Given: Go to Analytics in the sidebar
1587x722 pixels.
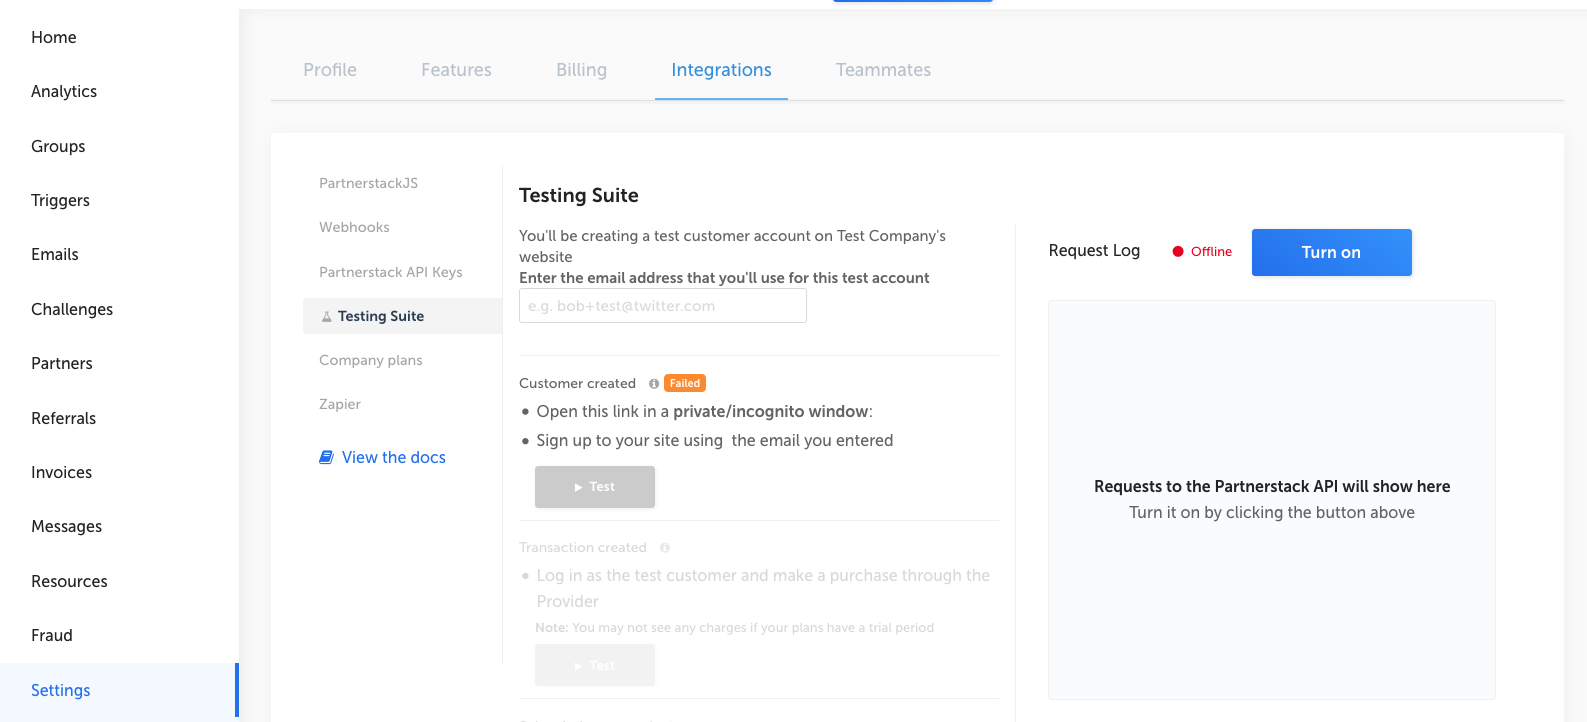Looking at the screenshot, I should pyautogui.click(x=64, y=91).
